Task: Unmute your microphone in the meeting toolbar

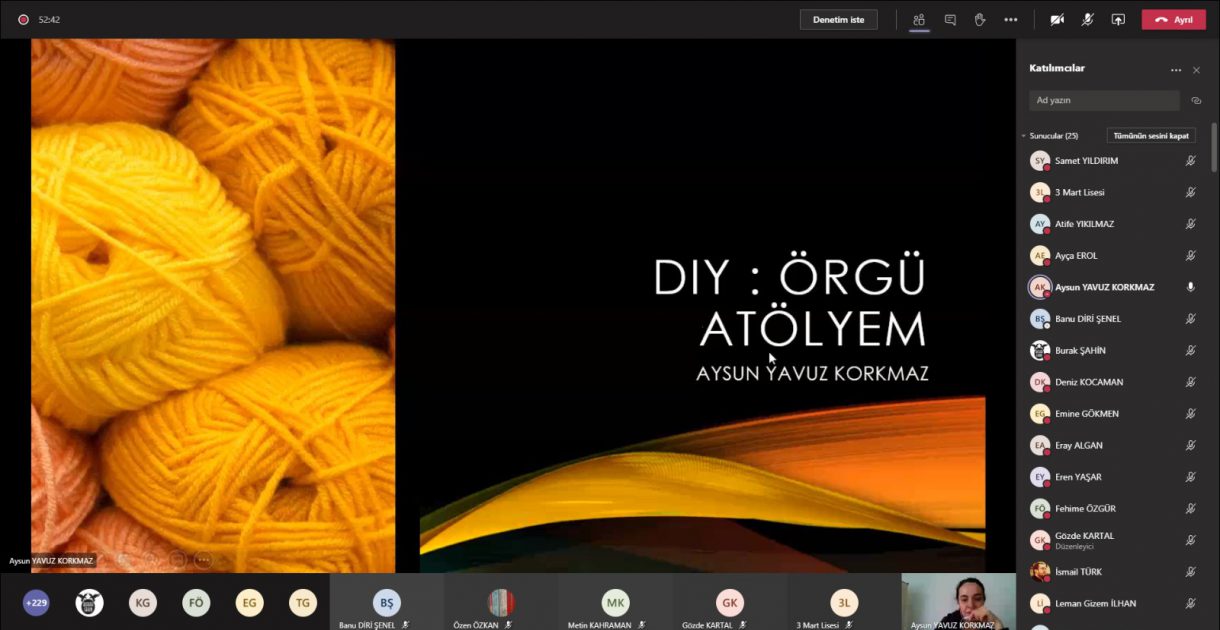Action: [1088, 19]
